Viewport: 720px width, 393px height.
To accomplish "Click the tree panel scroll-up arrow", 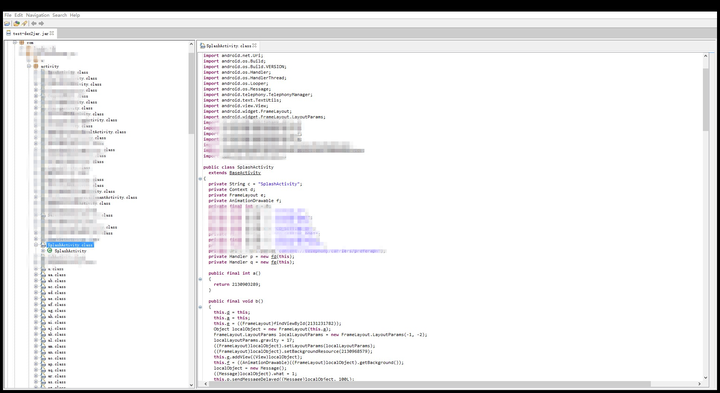I will coord(191,44).
